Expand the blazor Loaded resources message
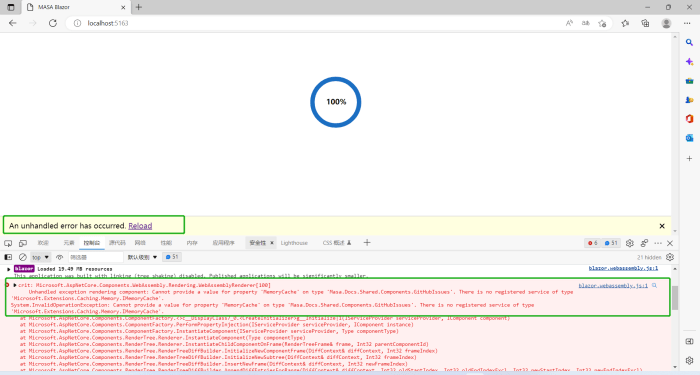This screenshot has width=700, height=375. (8, 269)
